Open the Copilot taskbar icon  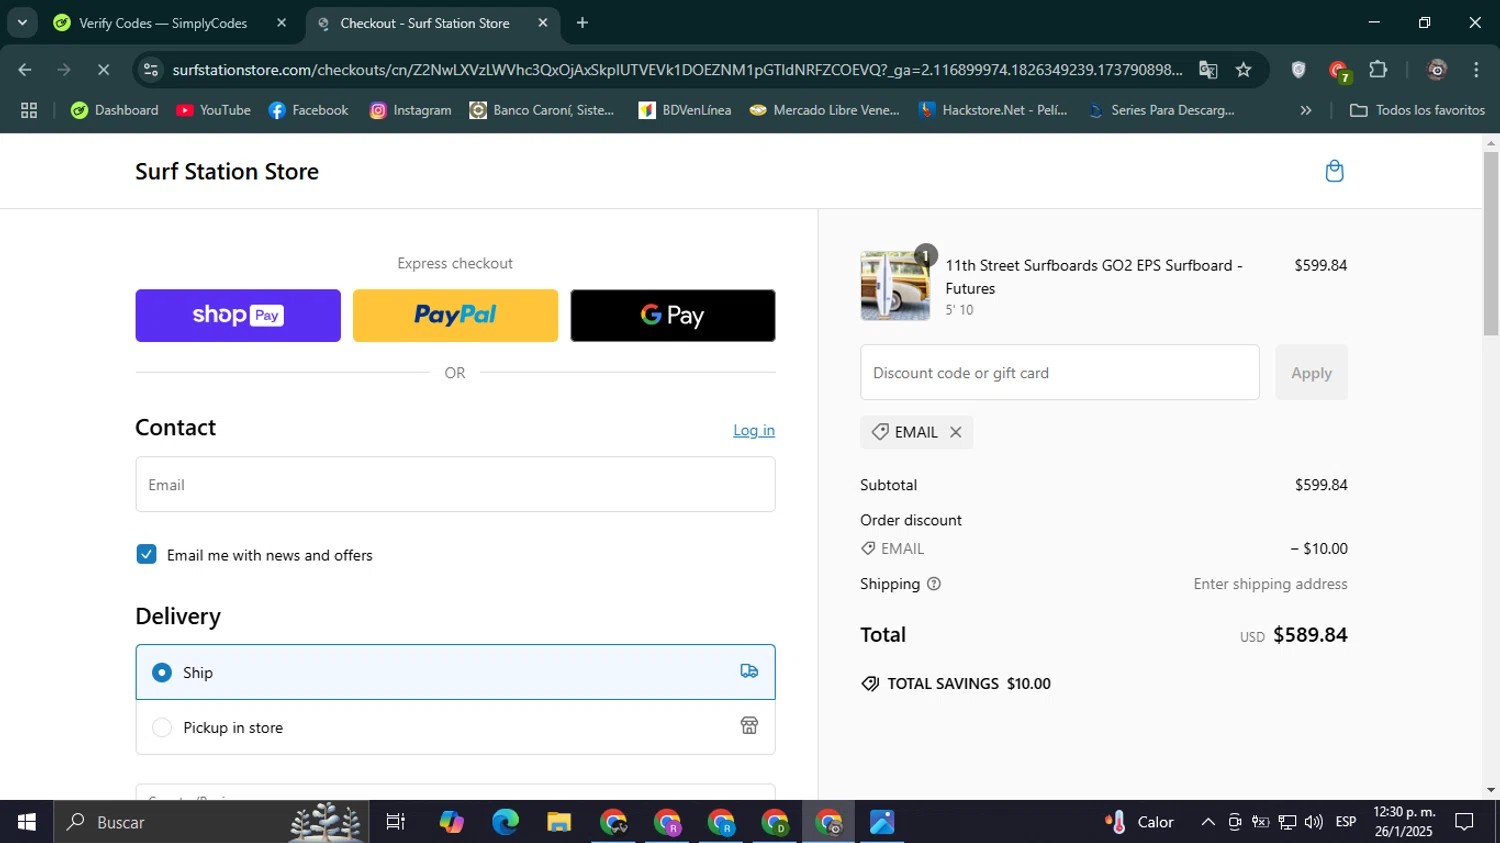pyautogui.click(x=451, y=822)
